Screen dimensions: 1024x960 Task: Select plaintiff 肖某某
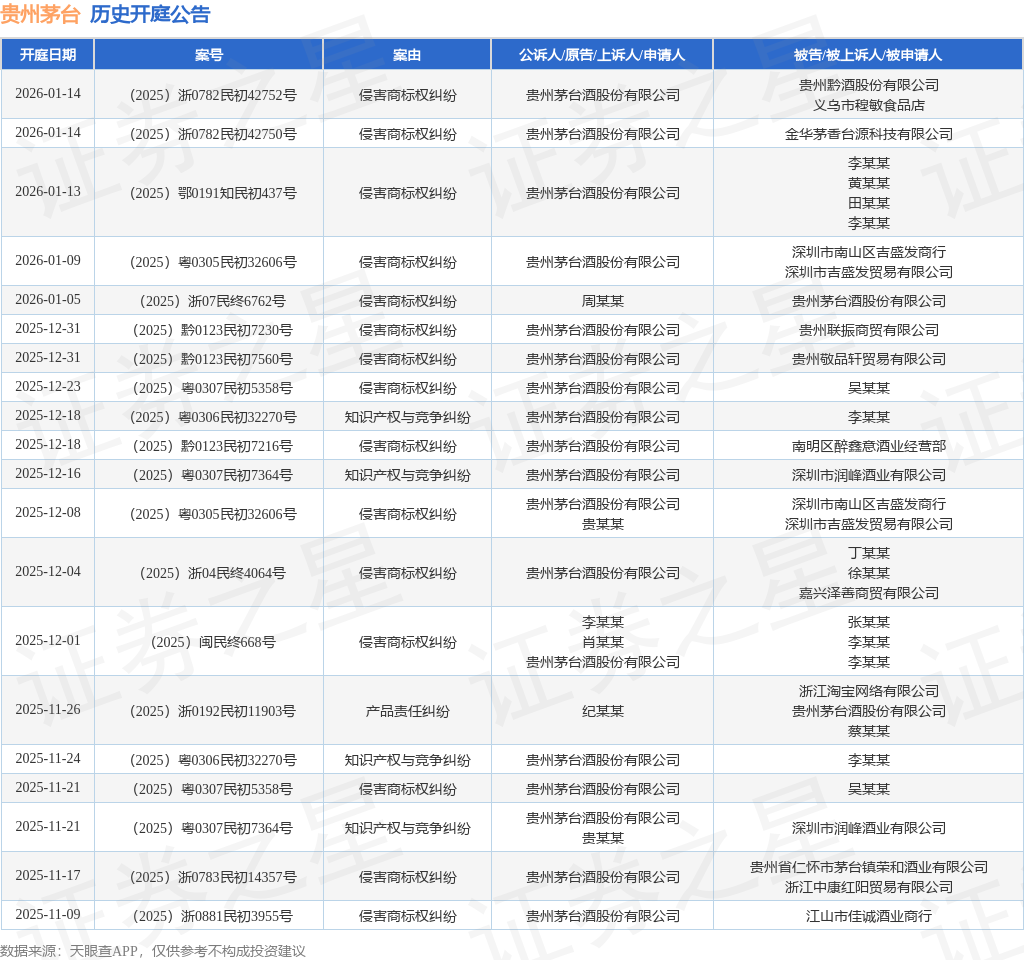(x=603, y=643)
